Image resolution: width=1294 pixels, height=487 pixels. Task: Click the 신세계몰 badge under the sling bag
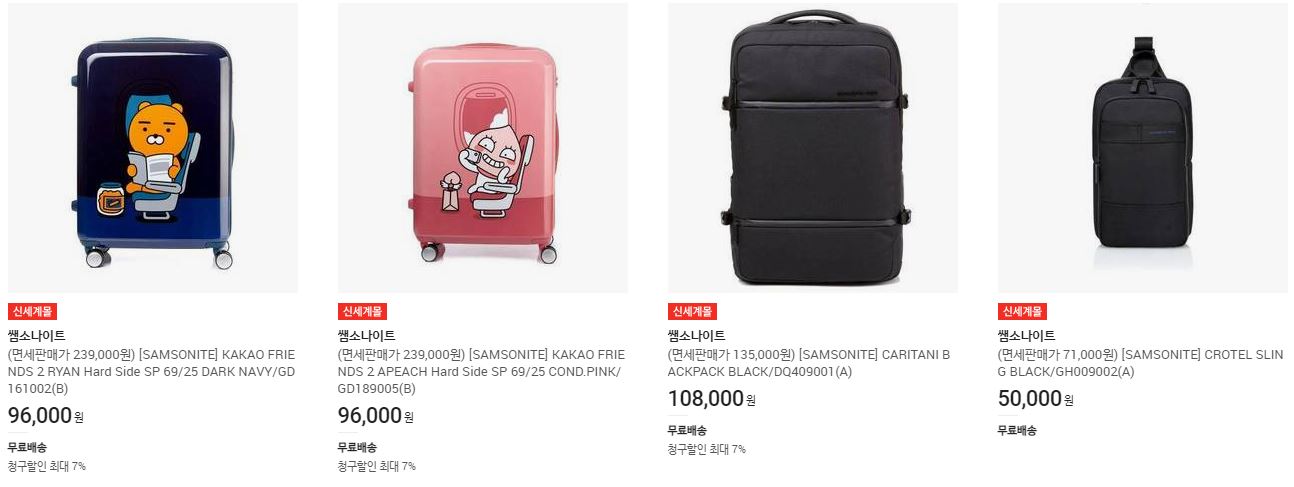click(x=1022, y=311)
